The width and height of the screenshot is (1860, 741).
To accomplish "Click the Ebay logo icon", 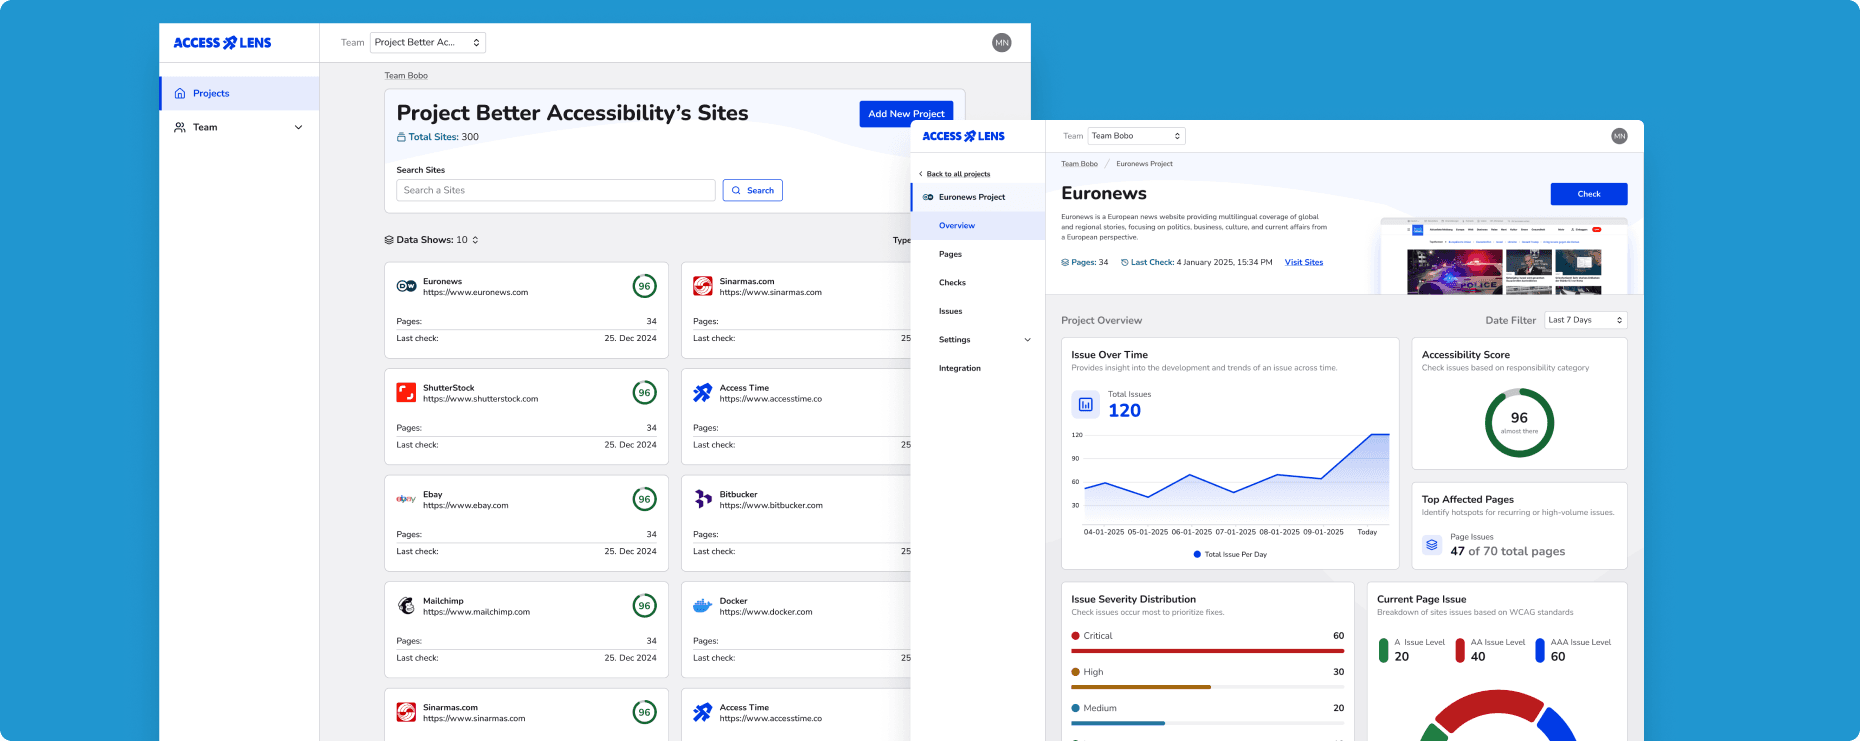I will 406,499.
